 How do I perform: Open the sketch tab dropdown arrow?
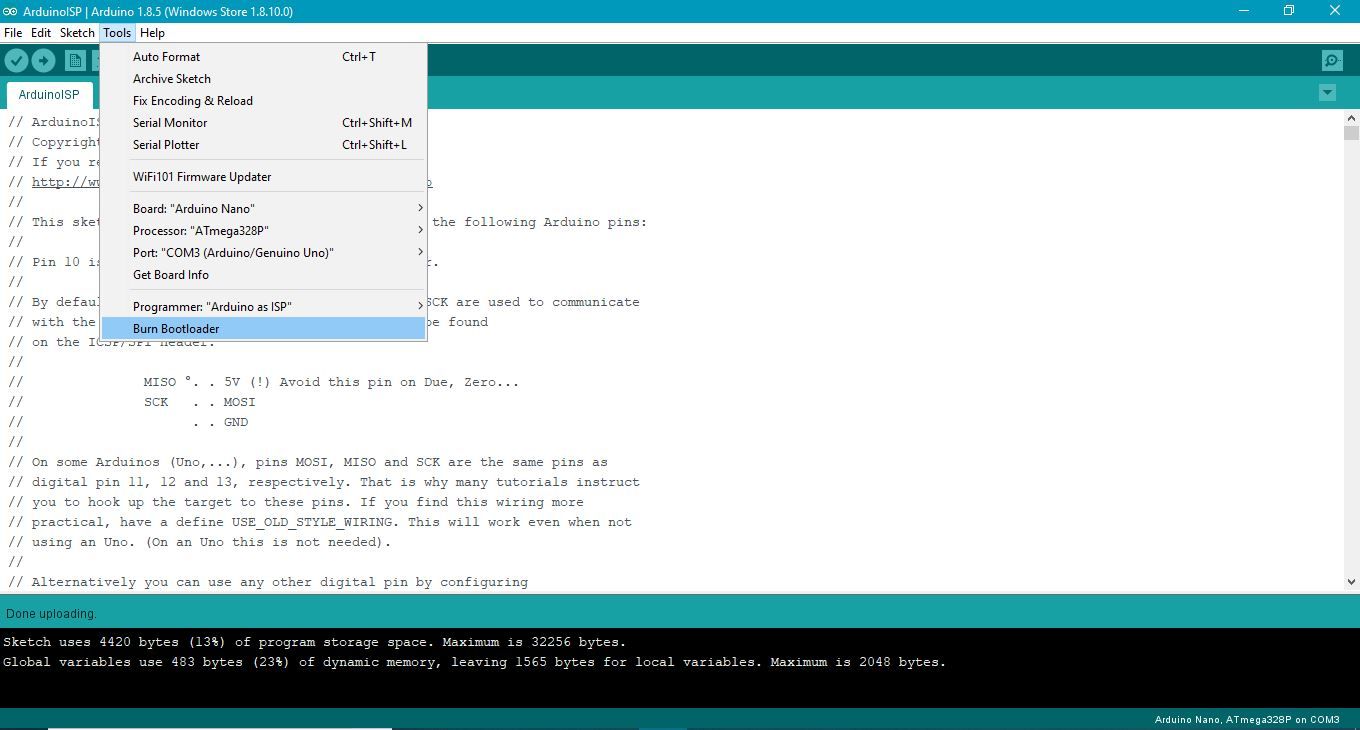tap(1327, 92)
